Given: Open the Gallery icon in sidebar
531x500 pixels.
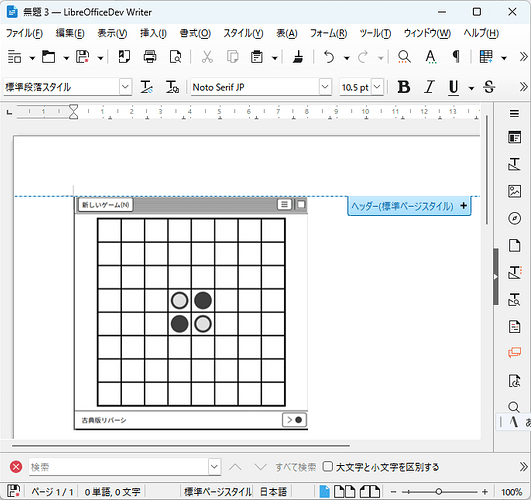Looking at the screenshot, I should pos(514,191).
